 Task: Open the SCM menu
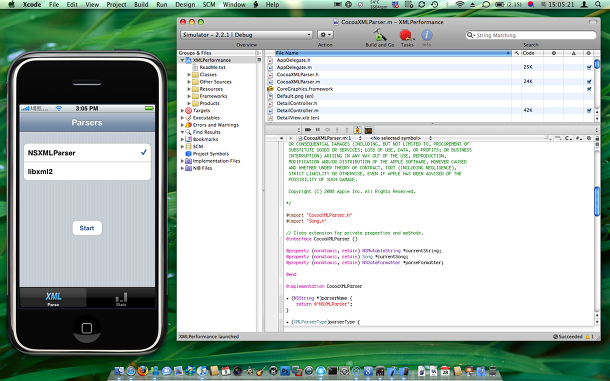tap(209, 5)
